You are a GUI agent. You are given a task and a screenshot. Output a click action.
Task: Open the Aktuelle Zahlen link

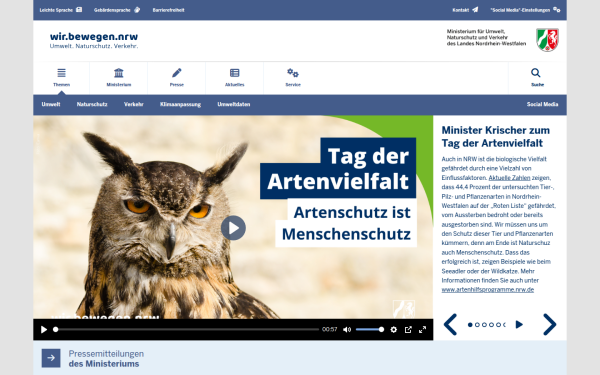coord(509,178)
